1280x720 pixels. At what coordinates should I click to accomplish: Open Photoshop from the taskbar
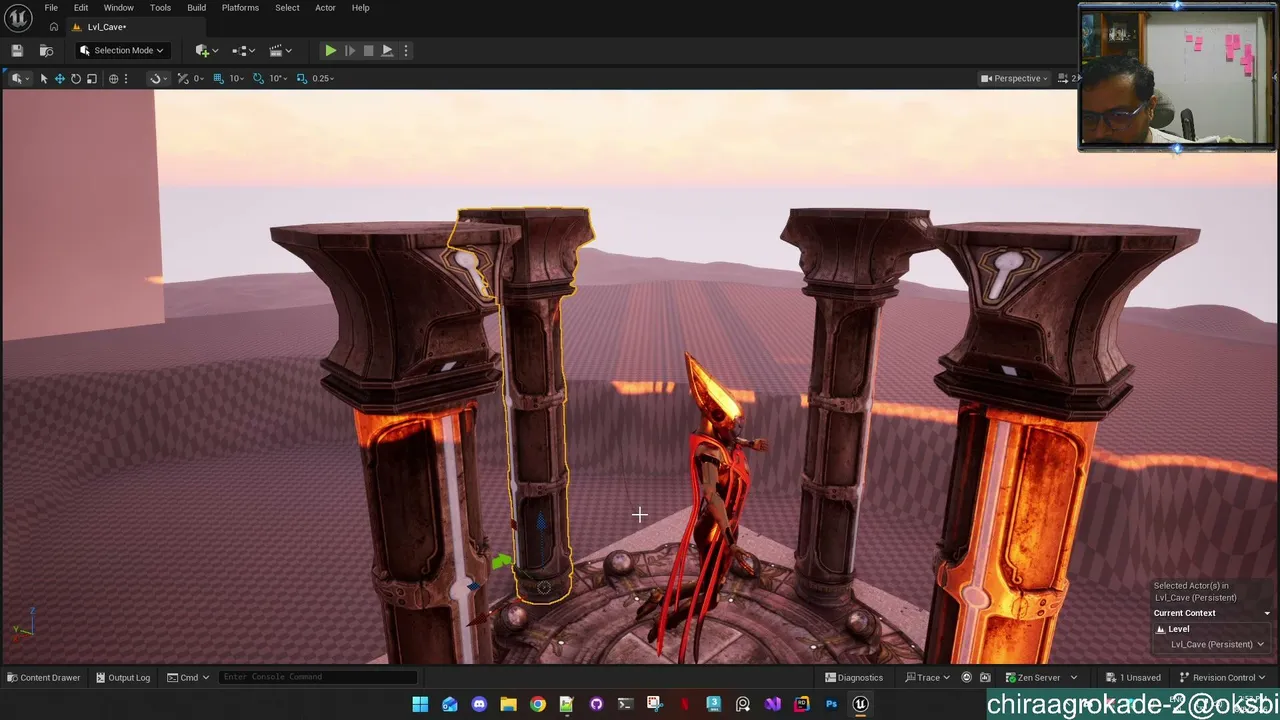[831, 704]
